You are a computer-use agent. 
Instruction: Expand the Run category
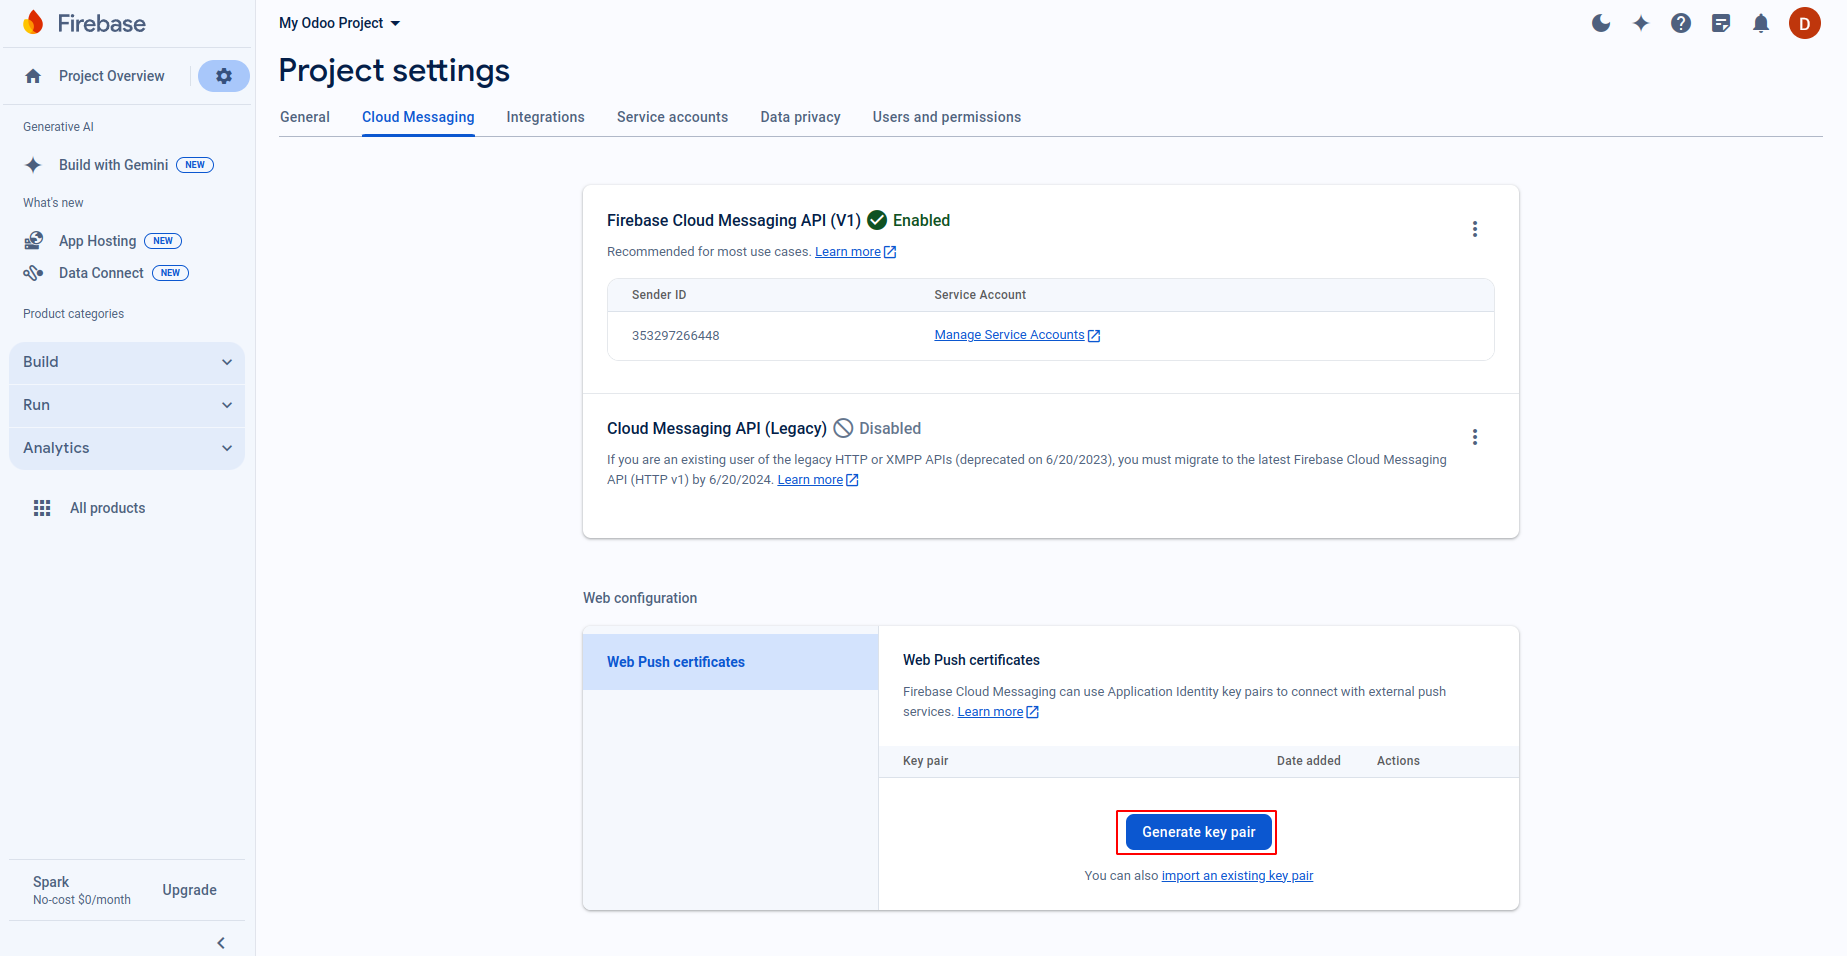click(x=127, y=405)
